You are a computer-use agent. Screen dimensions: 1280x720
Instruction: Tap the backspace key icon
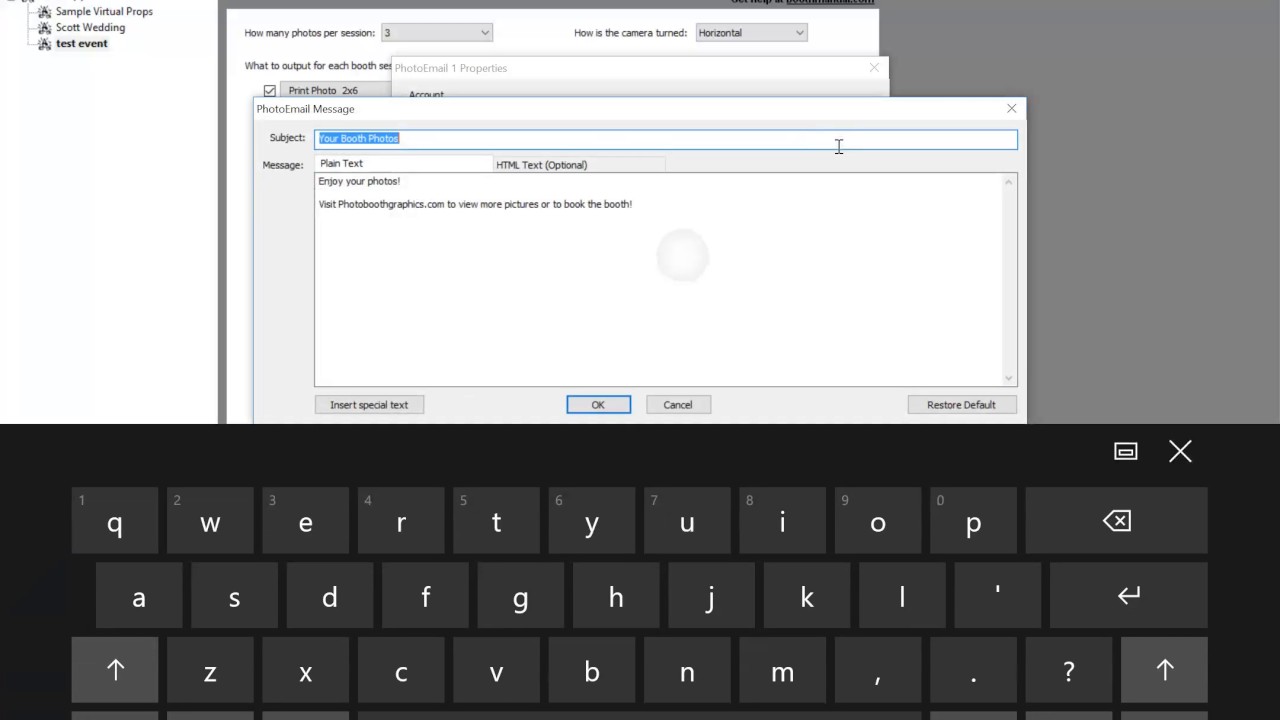1117,521
